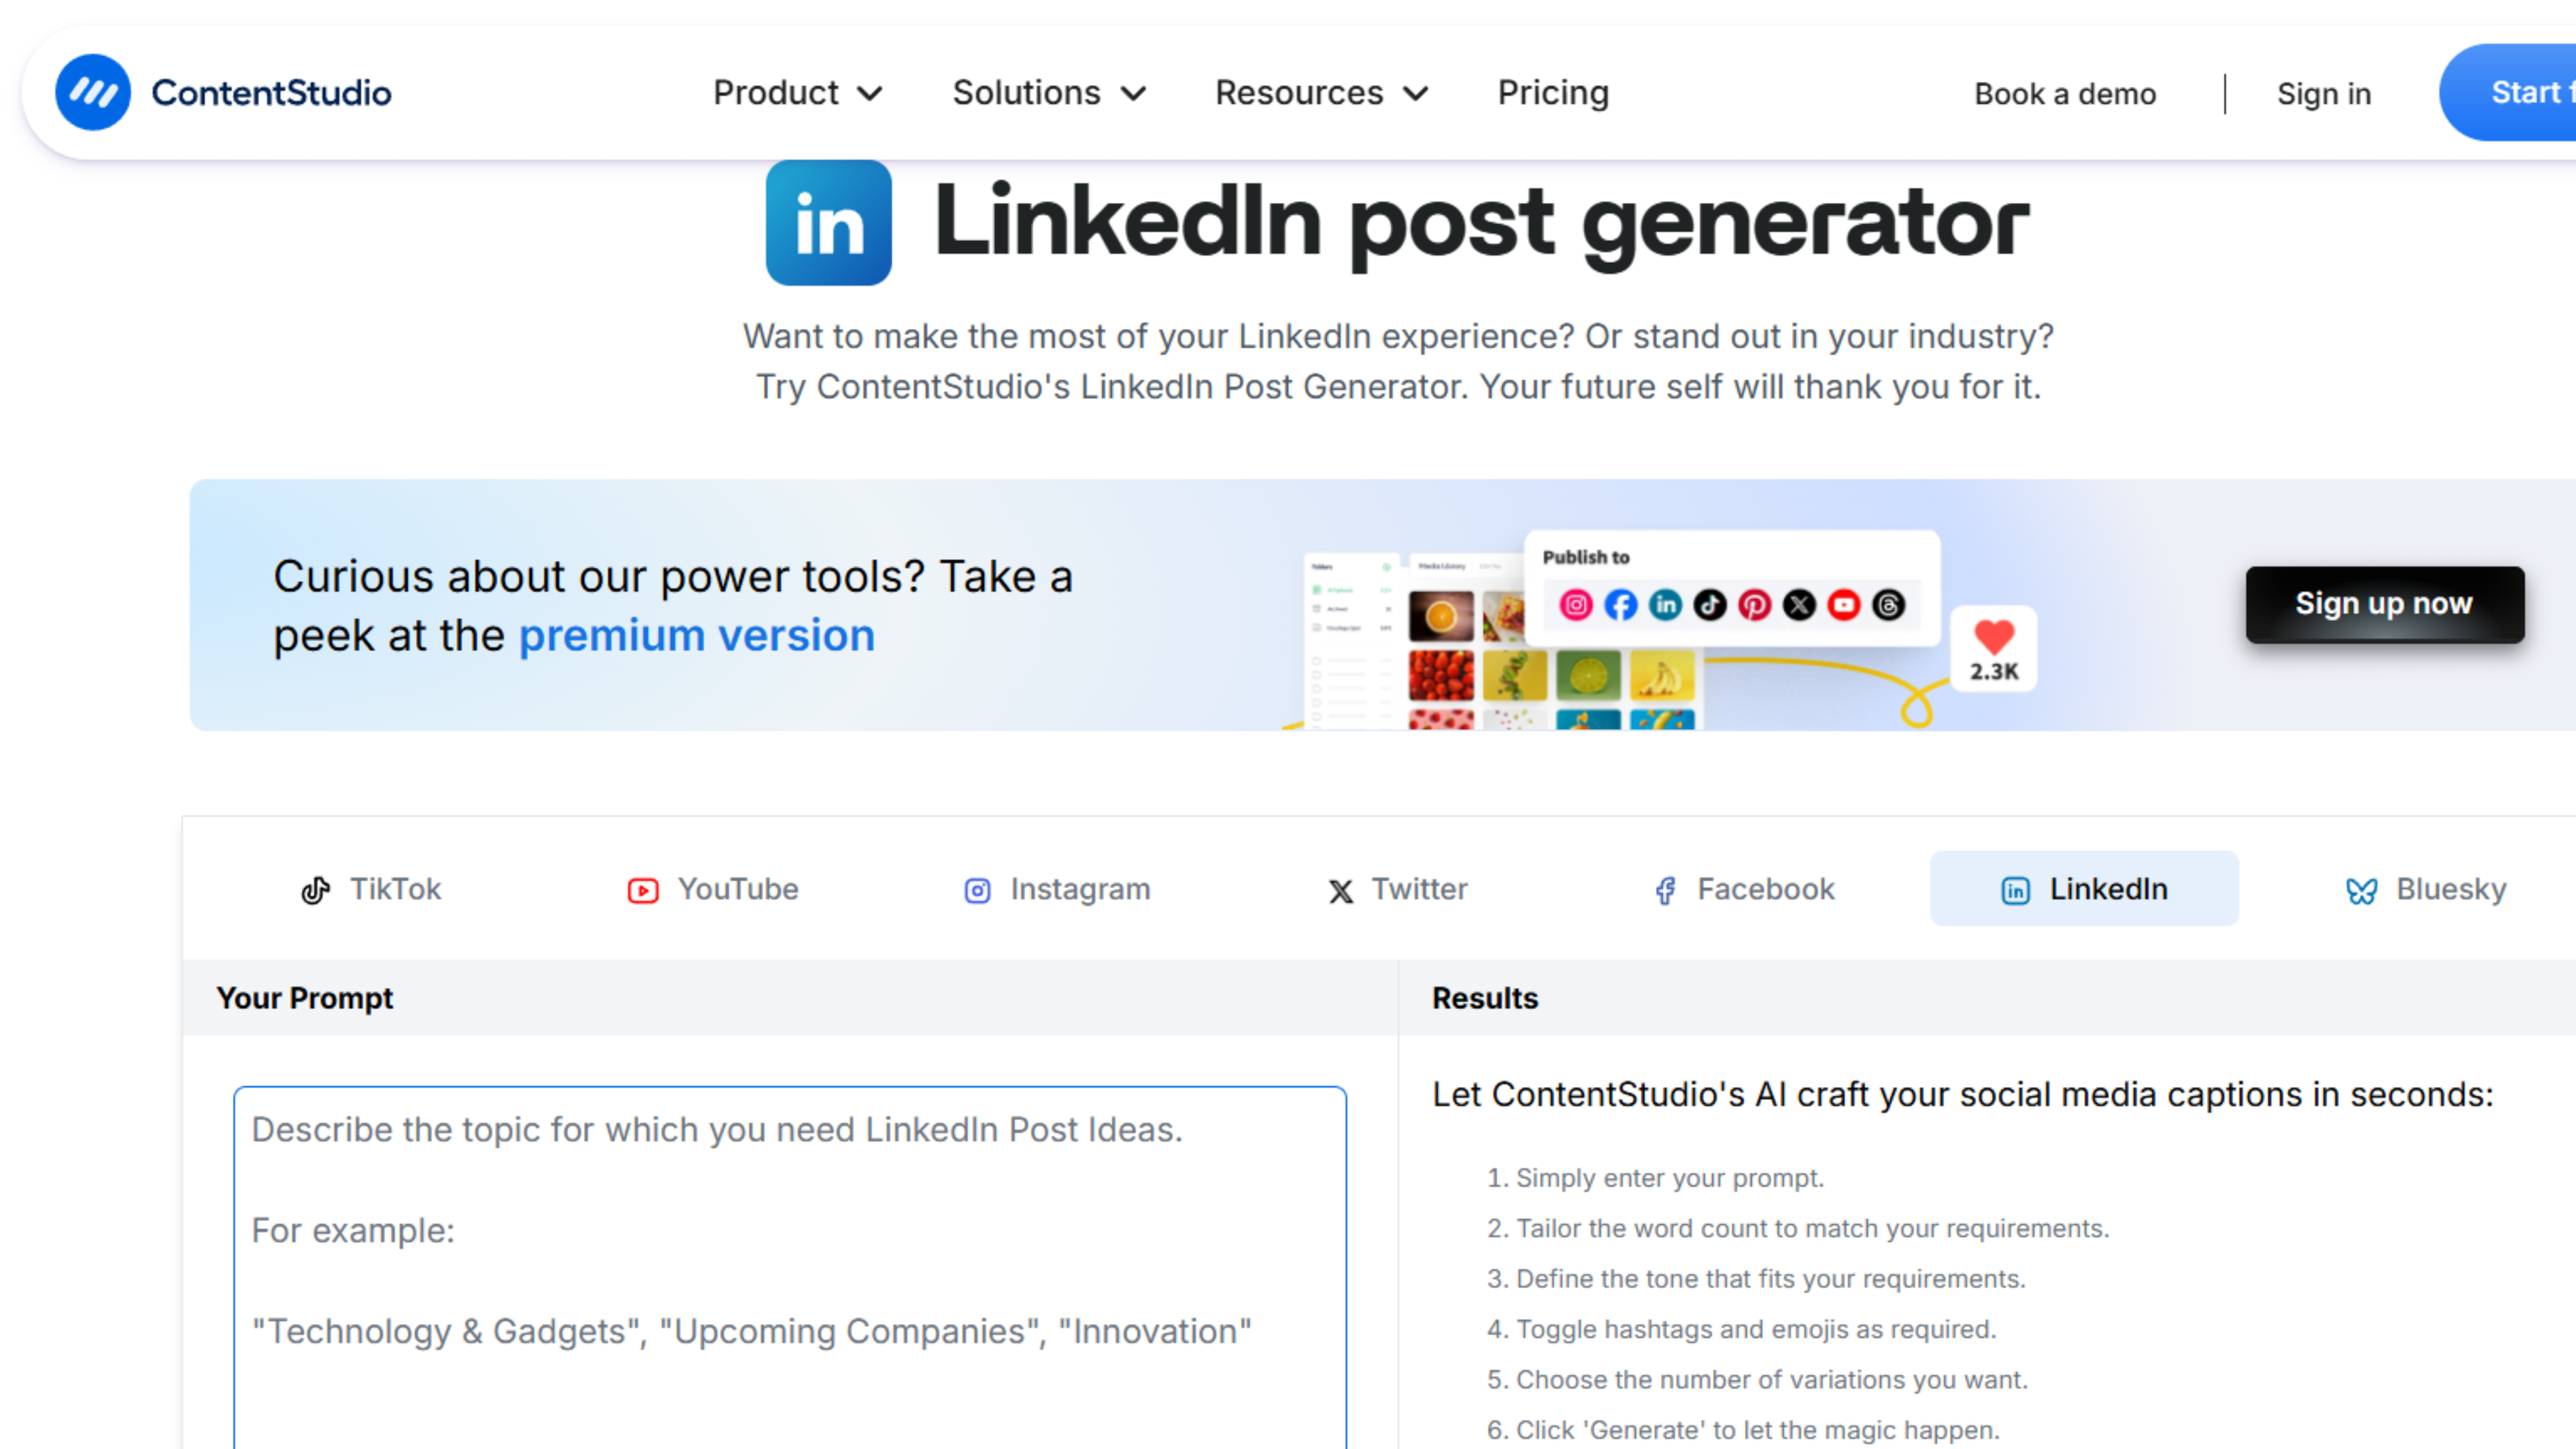Select the Instagram platform icon
Viewport: 2576px width, 1449px height.
click(x=977, y=889)
